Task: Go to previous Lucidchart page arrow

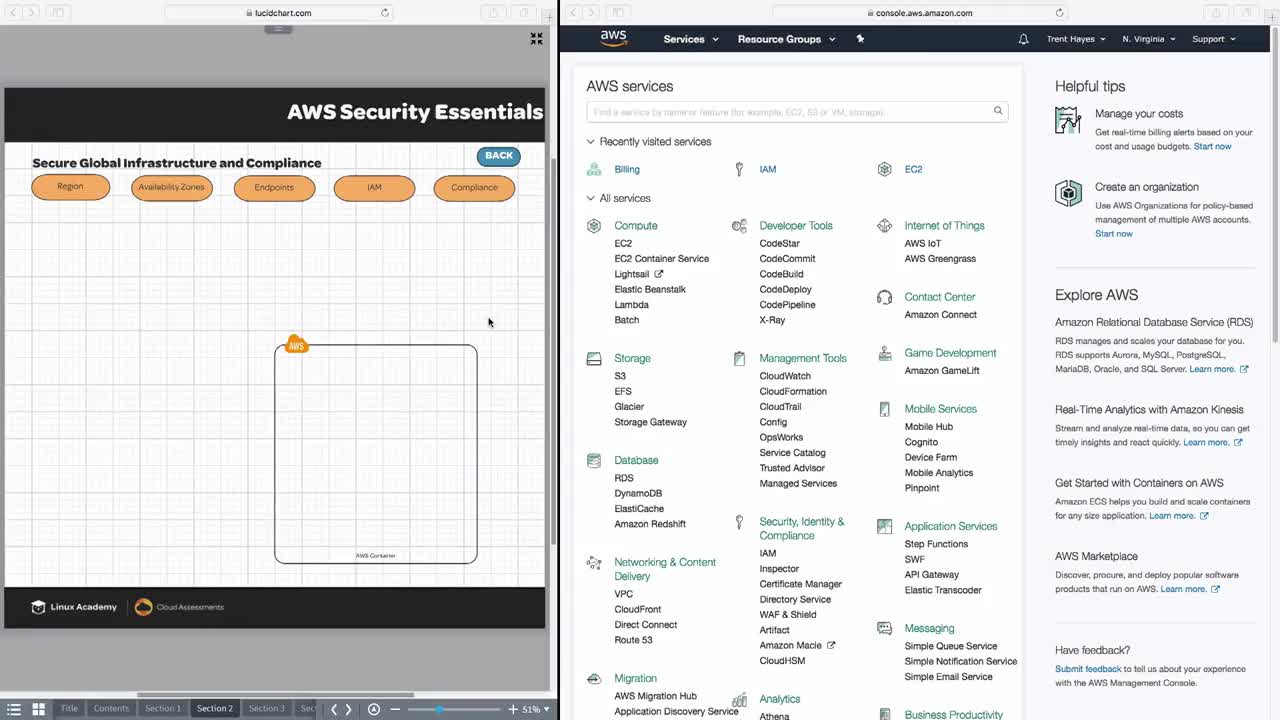Action: 334,709
